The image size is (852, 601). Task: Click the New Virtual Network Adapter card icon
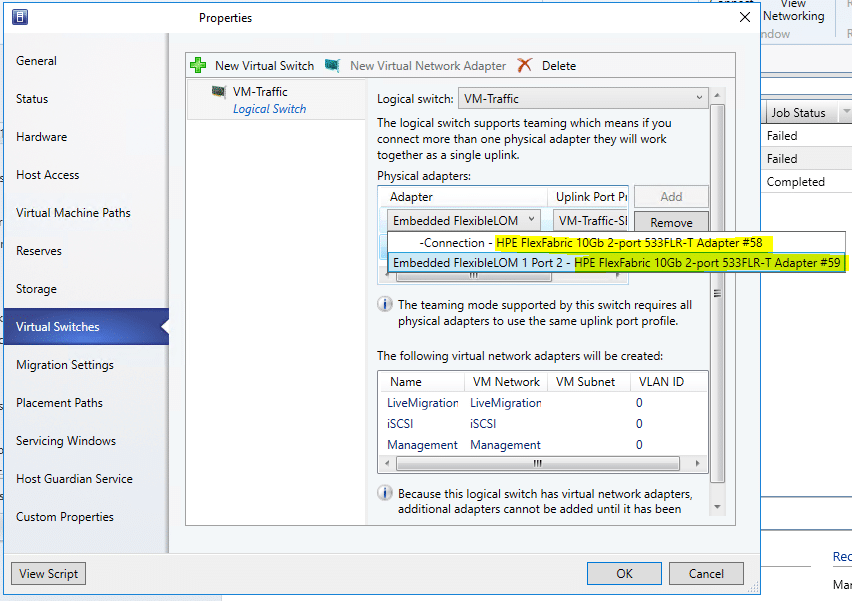333,65
